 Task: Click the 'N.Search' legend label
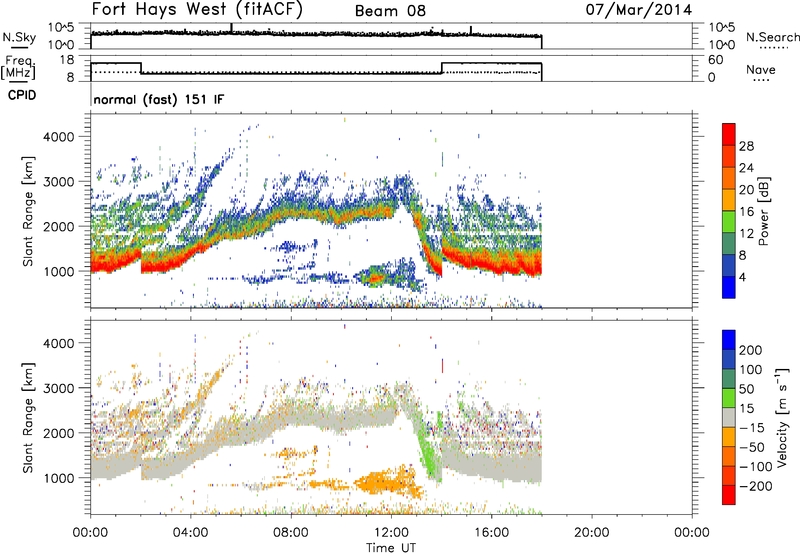(772, 37)
